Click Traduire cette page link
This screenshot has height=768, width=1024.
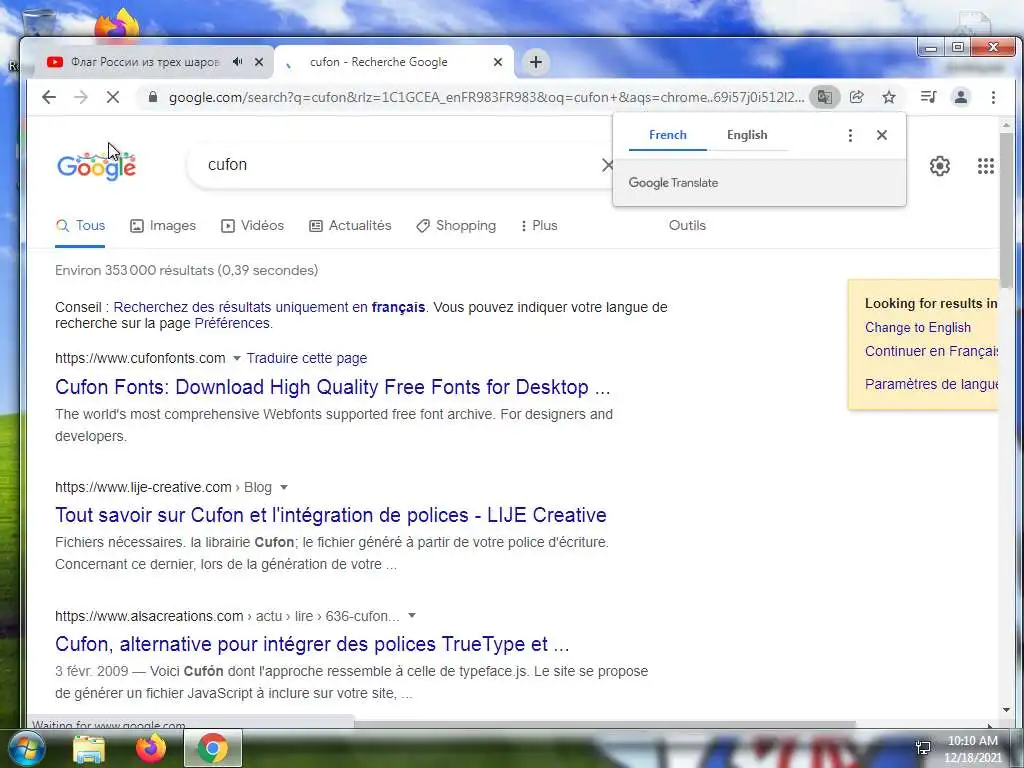click(x=306, y=359)
